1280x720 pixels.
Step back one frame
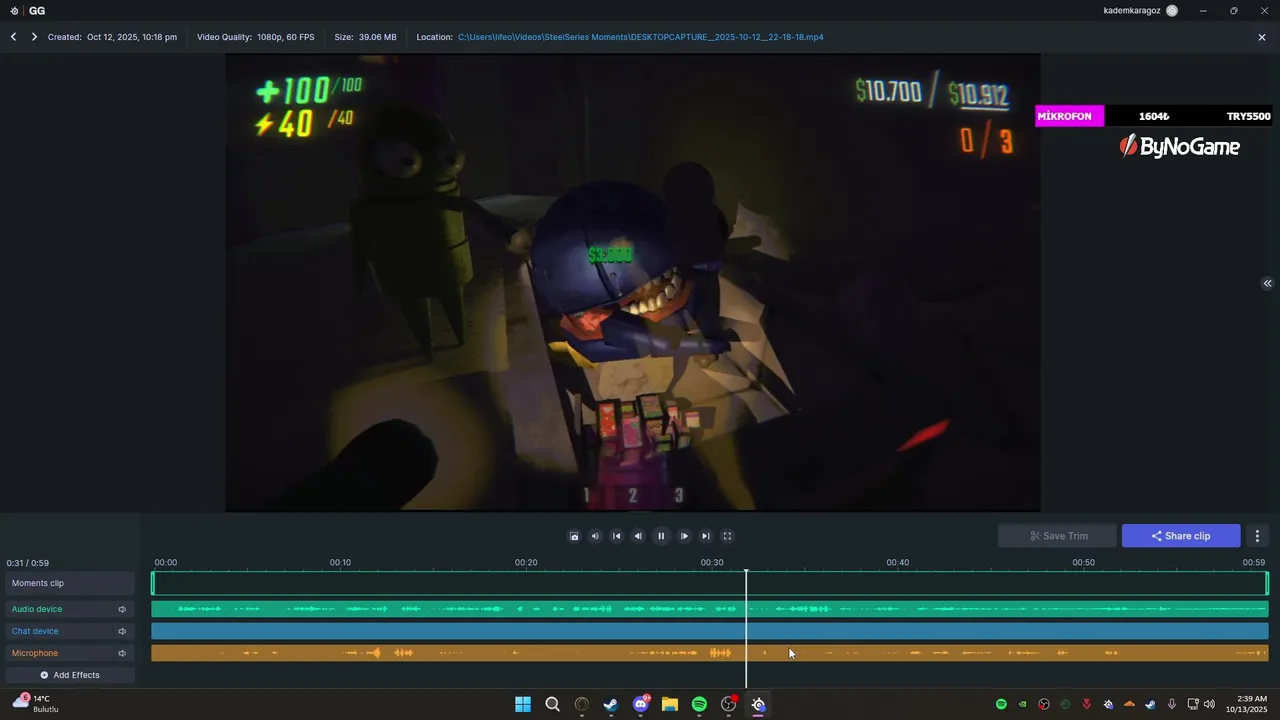click(638, 536)
